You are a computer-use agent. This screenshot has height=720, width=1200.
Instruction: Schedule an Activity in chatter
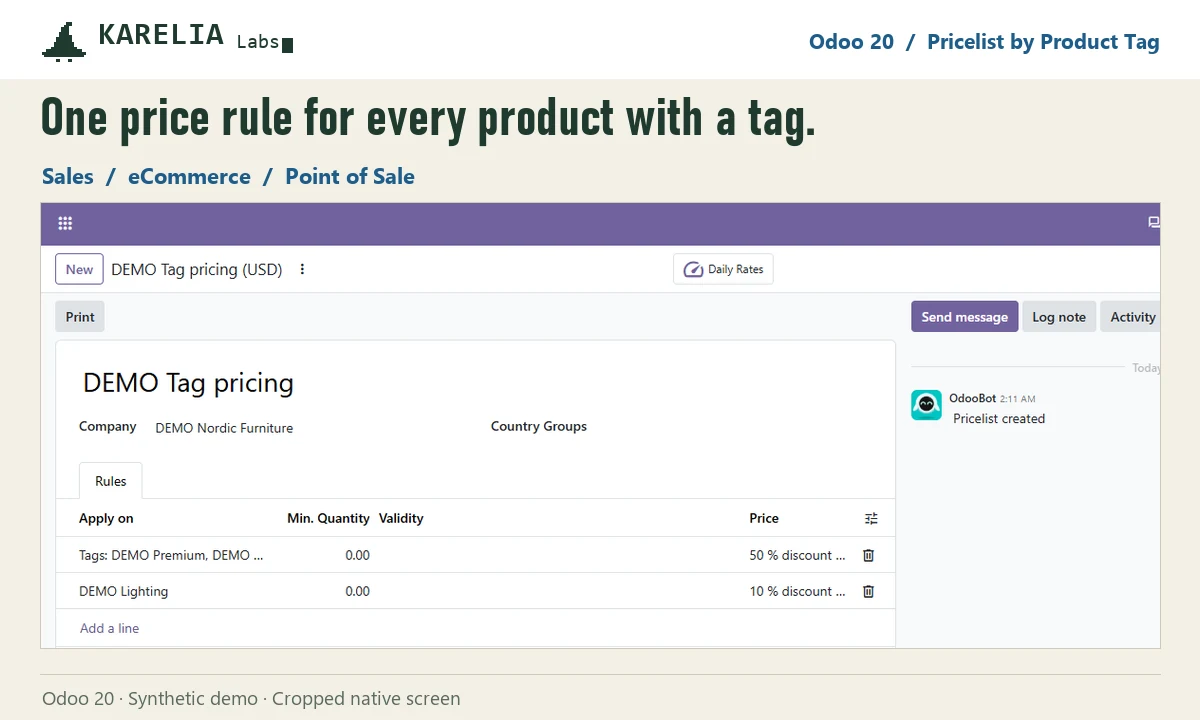coord(1132,317)
